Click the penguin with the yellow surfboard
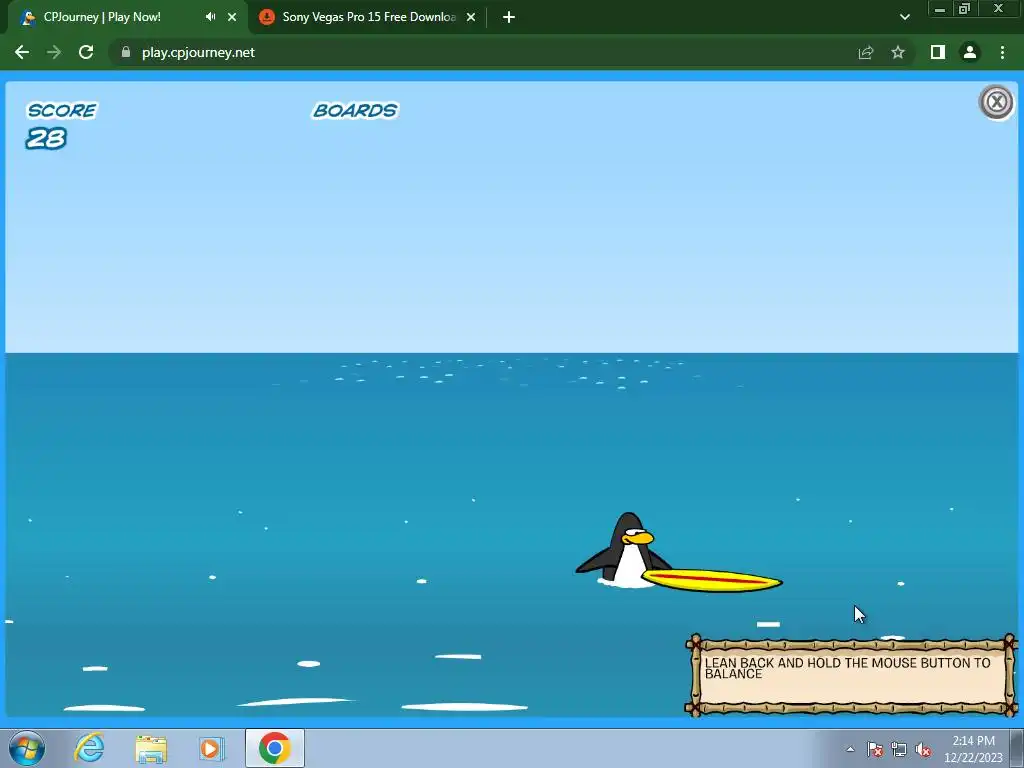The height and width of the screenshot is (768, 1024). click(678, 552)
